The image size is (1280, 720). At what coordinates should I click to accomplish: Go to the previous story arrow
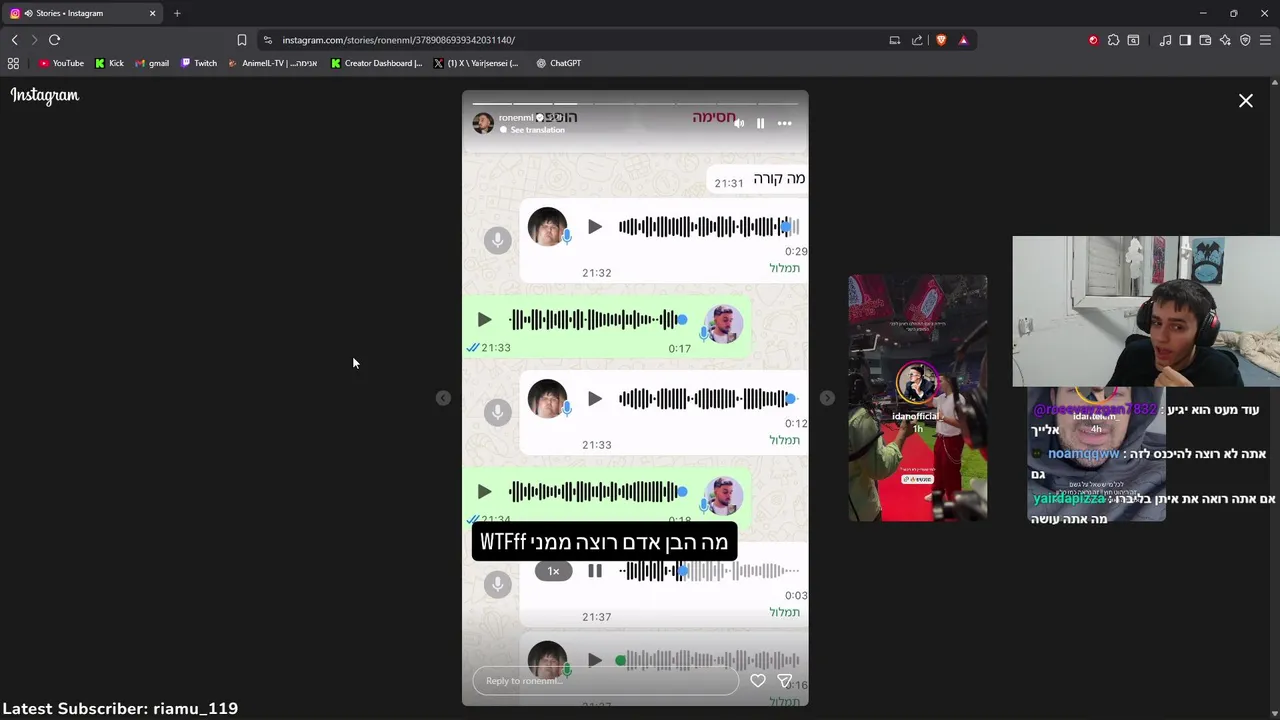pyautogui.click(x=443, y=398)
